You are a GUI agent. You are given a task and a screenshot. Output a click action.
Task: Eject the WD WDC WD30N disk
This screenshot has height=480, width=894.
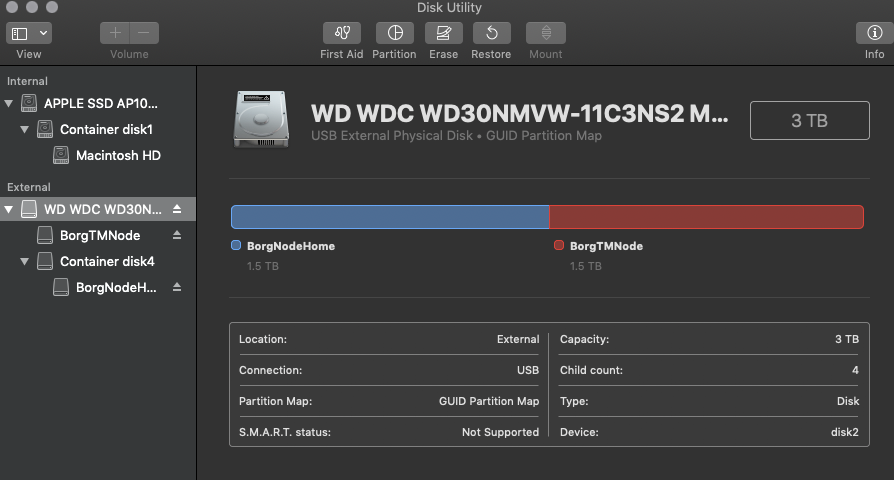[x=177, y=209]
